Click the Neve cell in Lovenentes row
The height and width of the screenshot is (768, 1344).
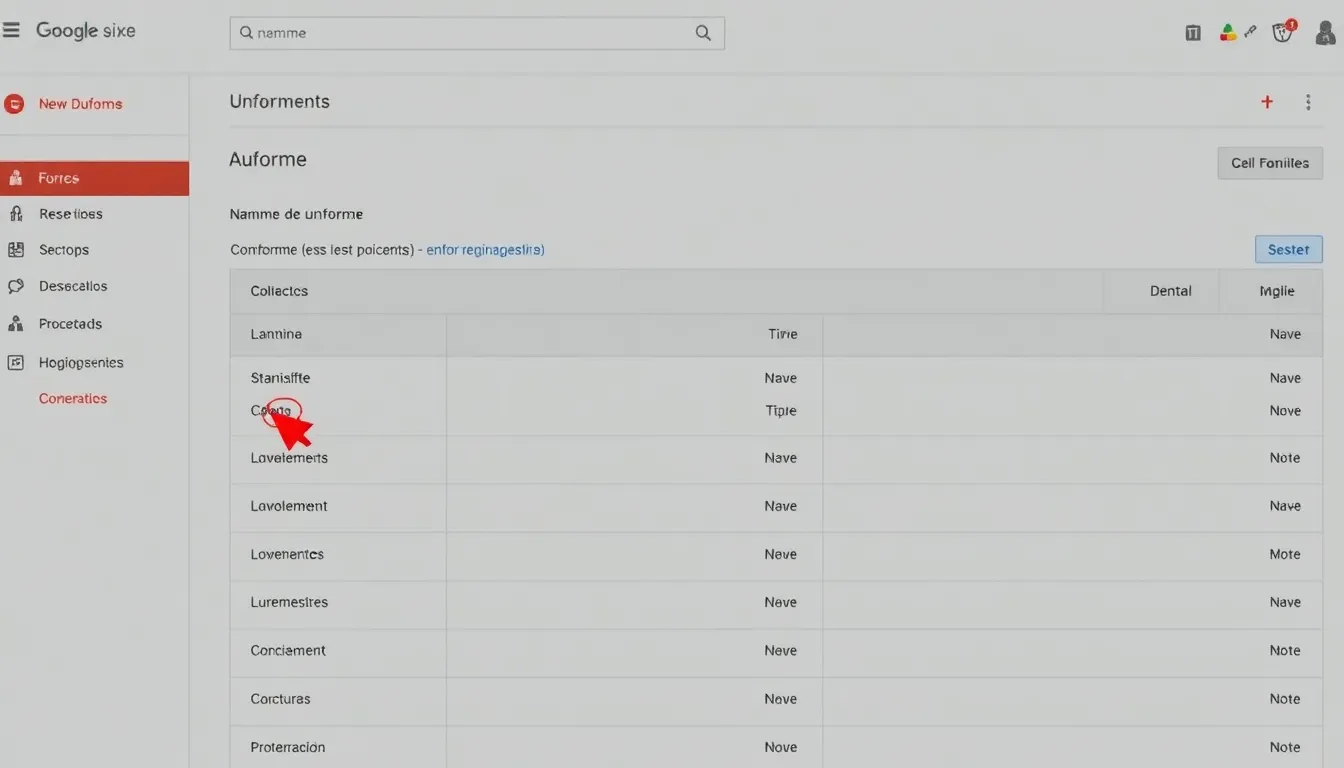[780, 555]
